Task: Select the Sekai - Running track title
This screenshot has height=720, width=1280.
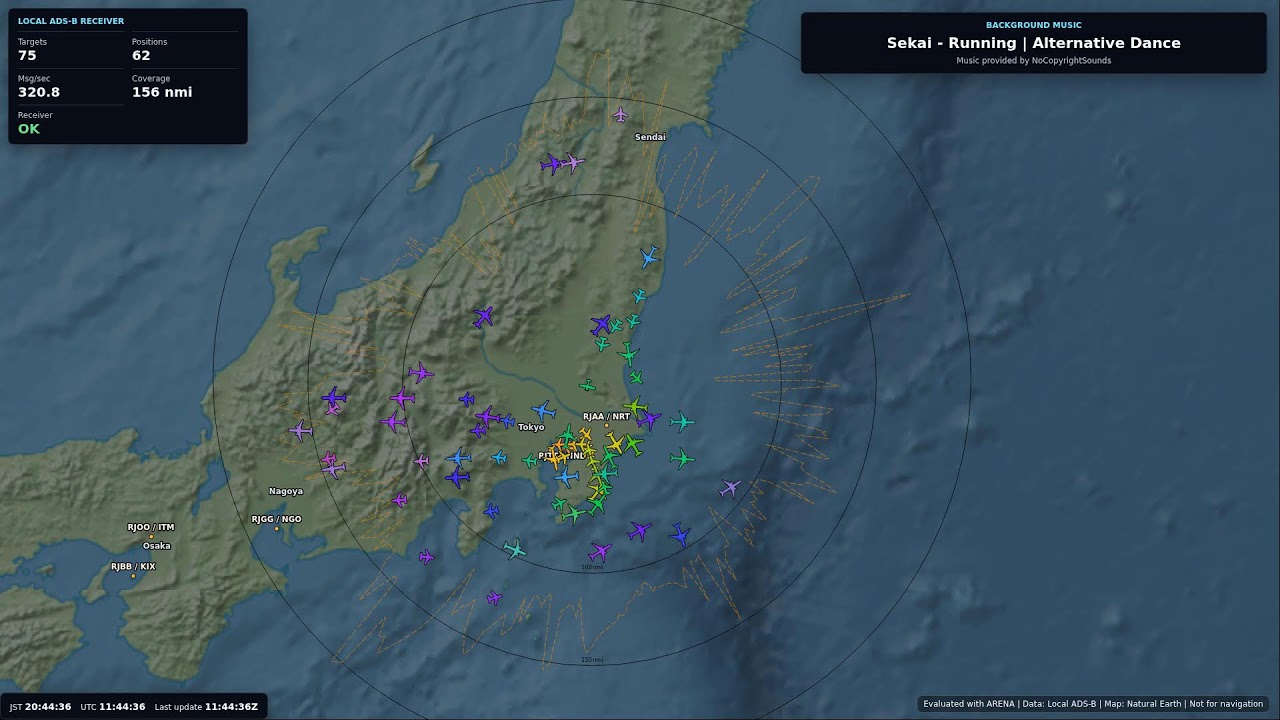Action: [x=1034, y=43]
